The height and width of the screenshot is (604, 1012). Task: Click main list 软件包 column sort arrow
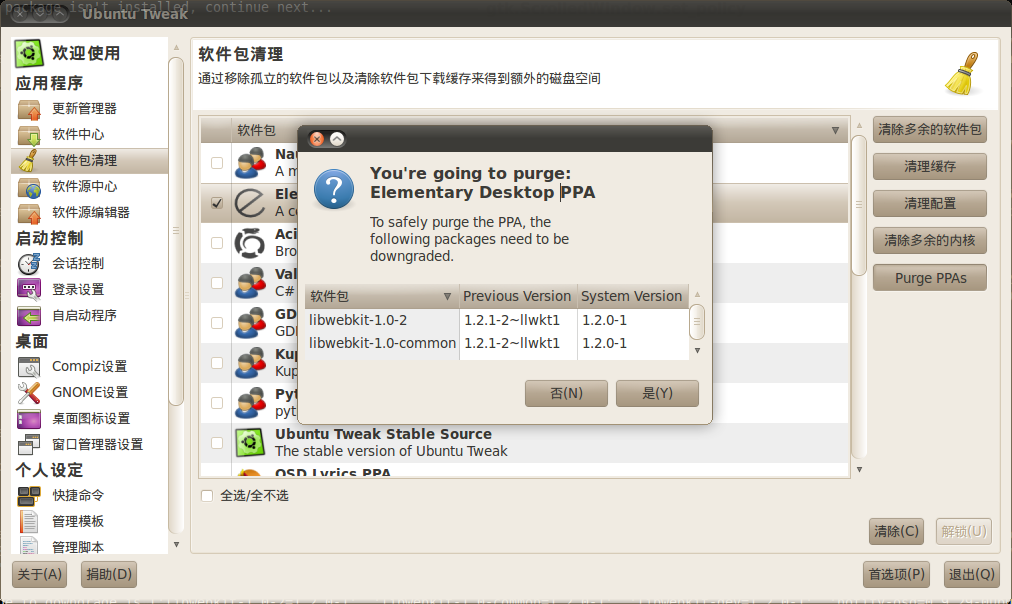(835, 130)
